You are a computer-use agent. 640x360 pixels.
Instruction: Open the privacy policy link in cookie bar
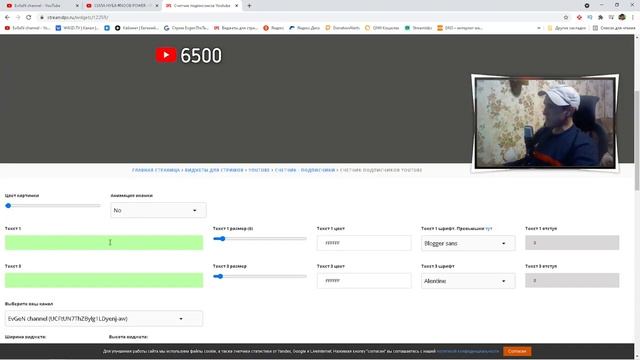coord(468,351)
